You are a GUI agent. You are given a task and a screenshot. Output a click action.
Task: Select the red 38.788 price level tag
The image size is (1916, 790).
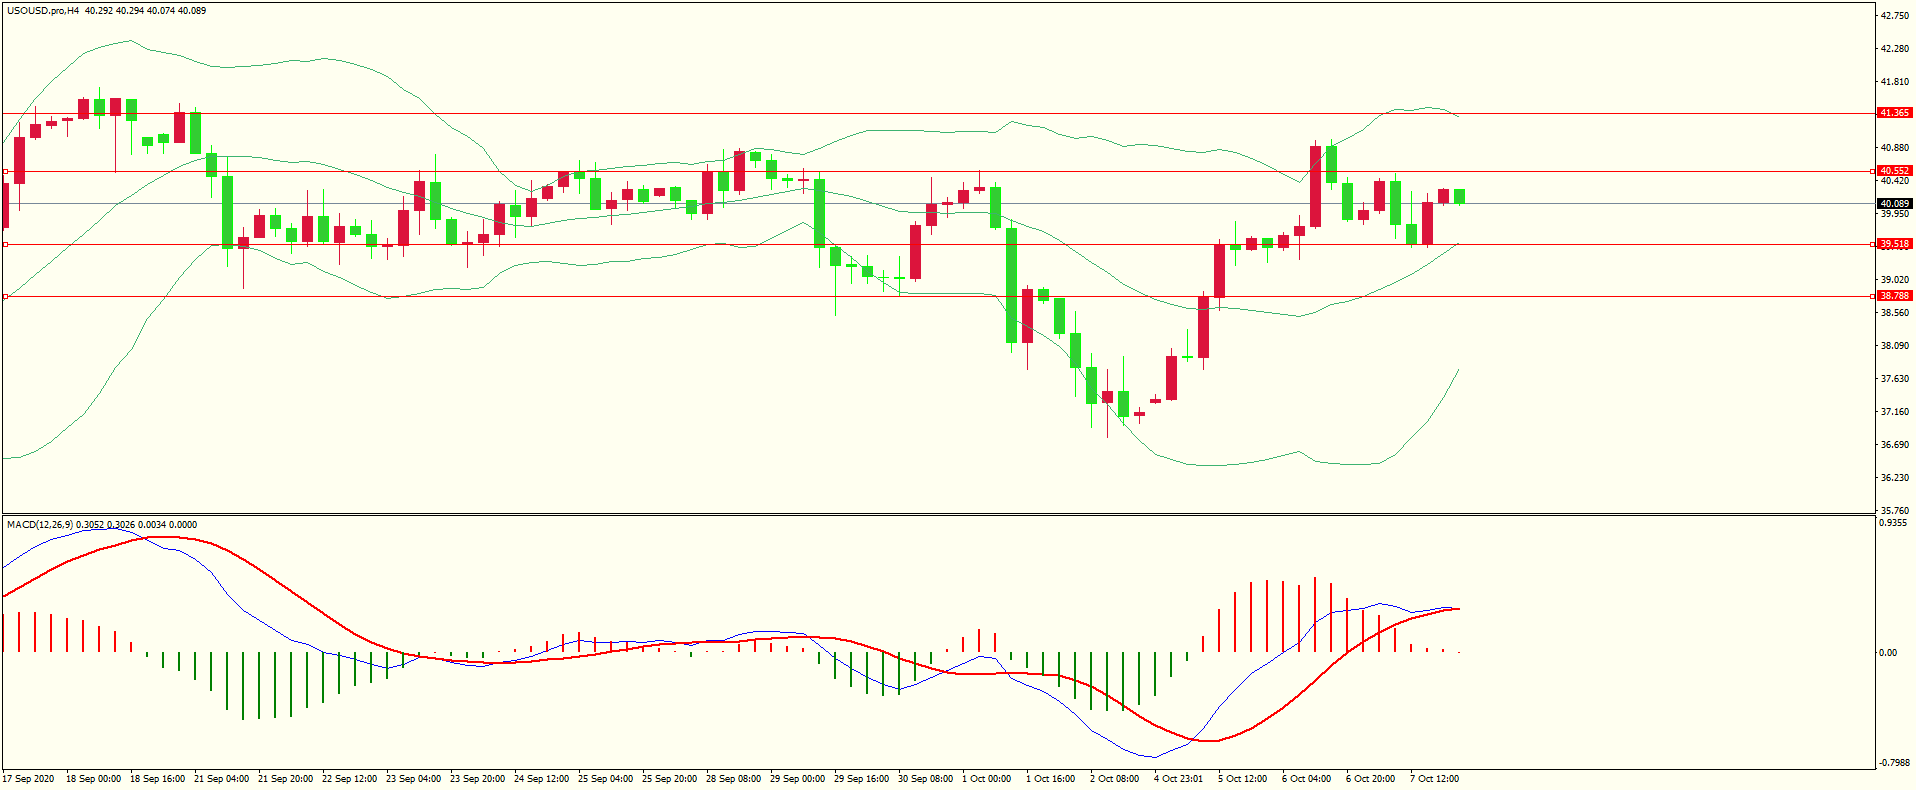(x=1895, y=296)
